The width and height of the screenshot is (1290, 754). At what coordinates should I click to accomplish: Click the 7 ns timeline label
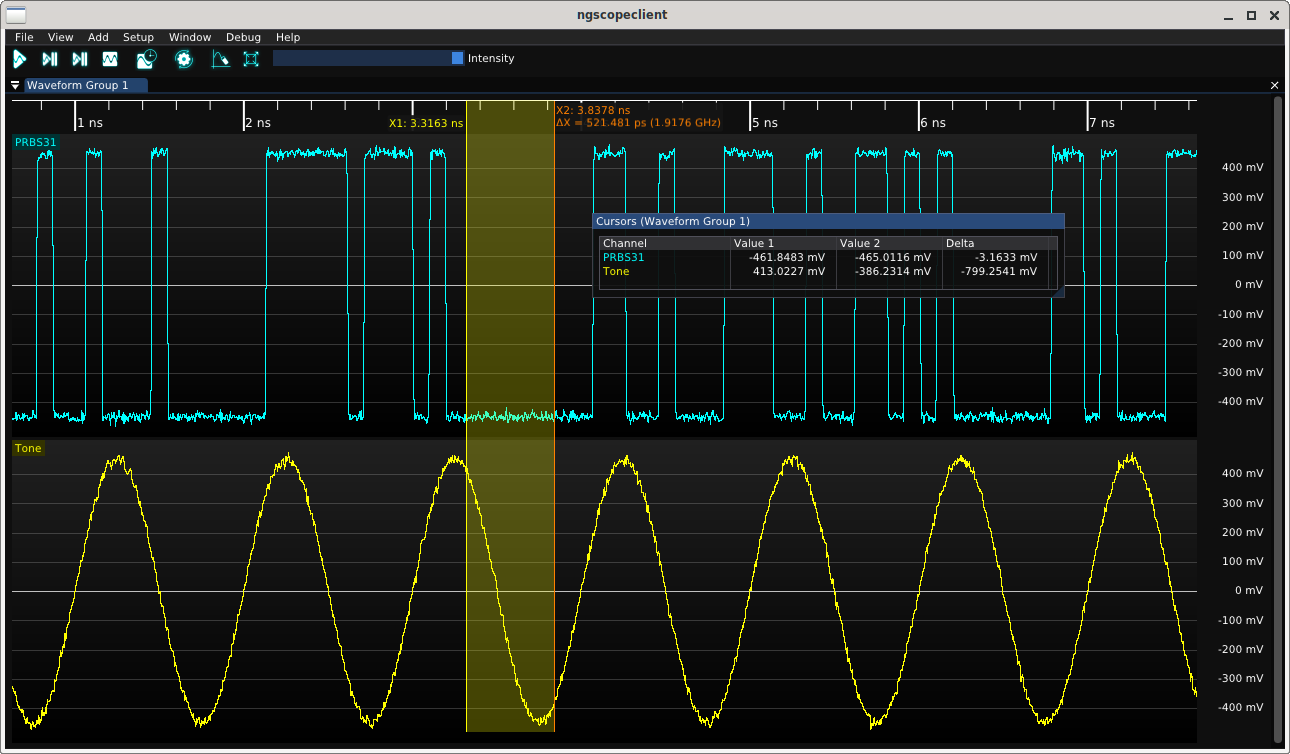(1101, 123)
